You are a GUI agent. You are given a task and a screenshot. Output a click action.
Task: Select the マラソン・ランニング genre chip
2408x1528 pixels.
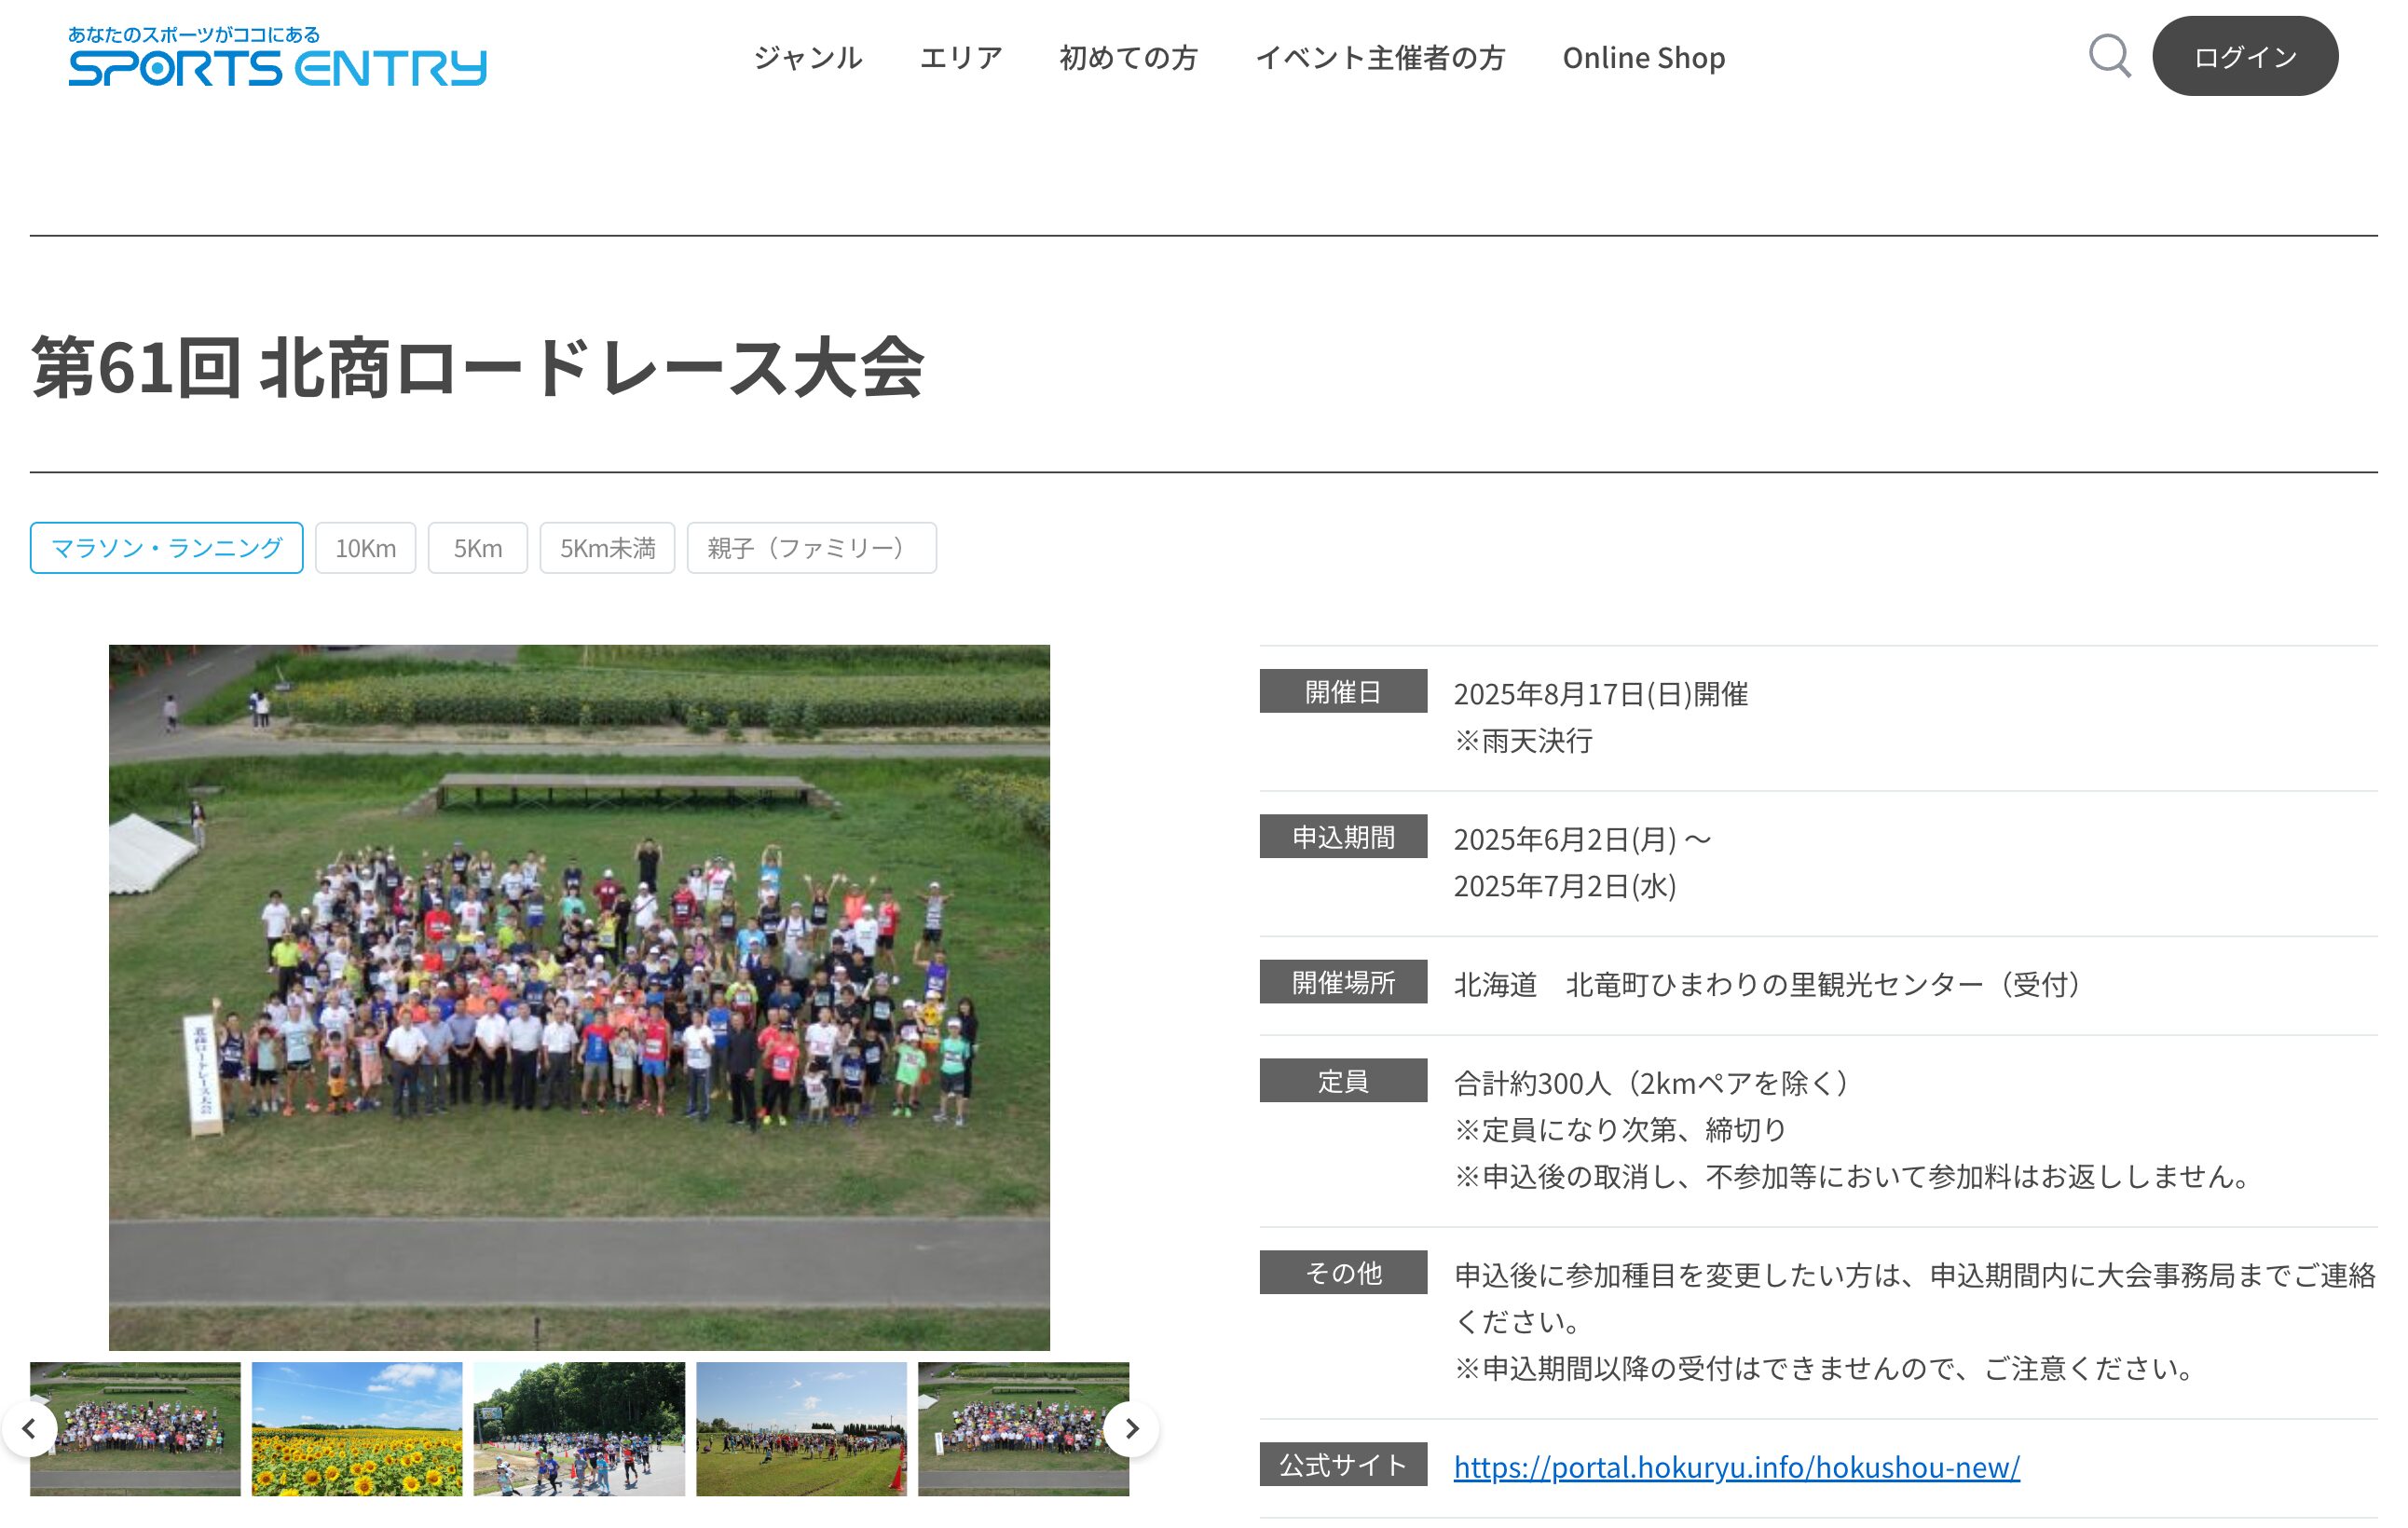(165, 547)
